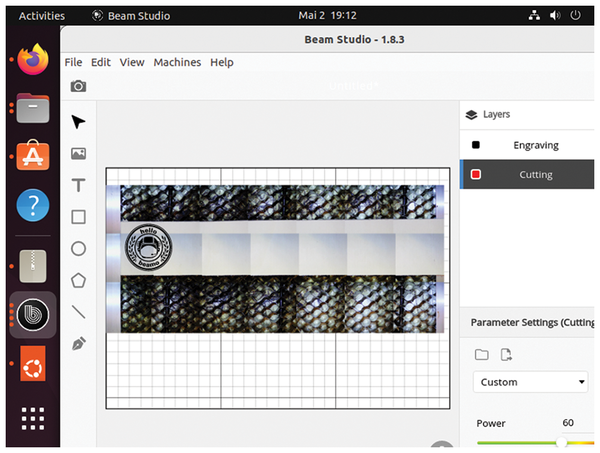Select the Engraving layer

pos(527,145)
